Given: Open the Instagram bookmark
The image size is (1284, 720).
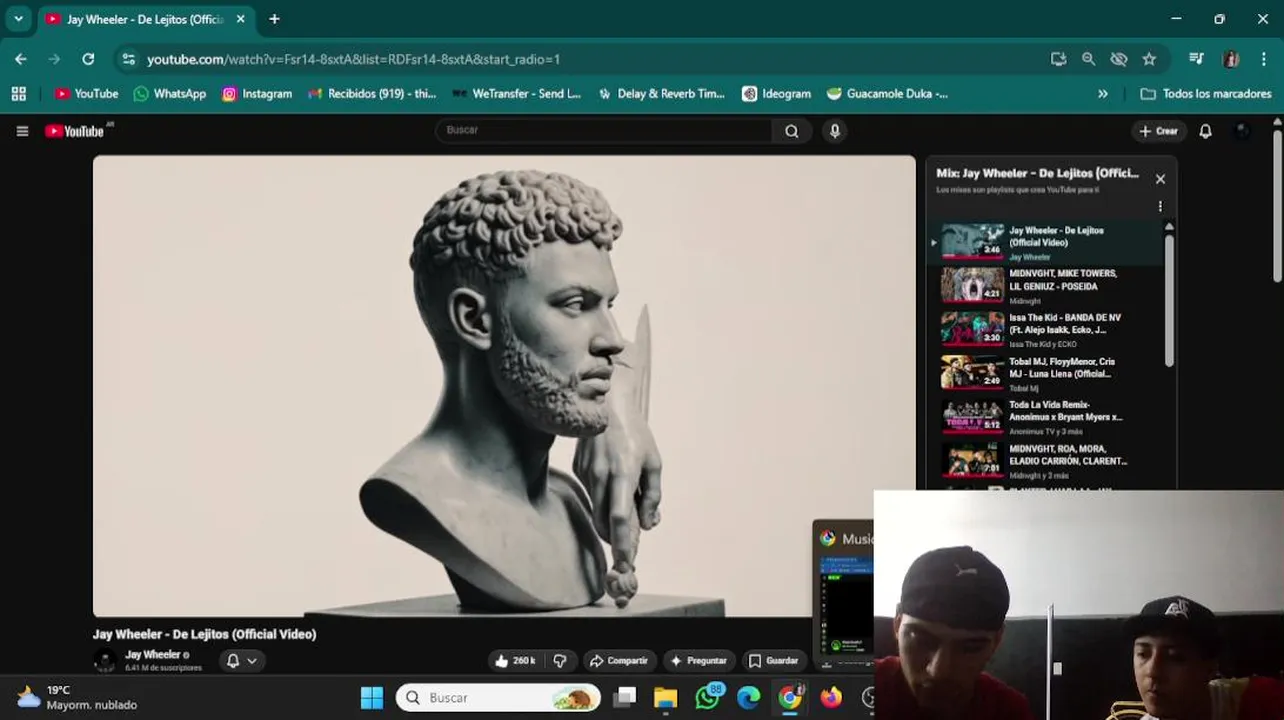Looking at the screenshot, I should (257, 93).
